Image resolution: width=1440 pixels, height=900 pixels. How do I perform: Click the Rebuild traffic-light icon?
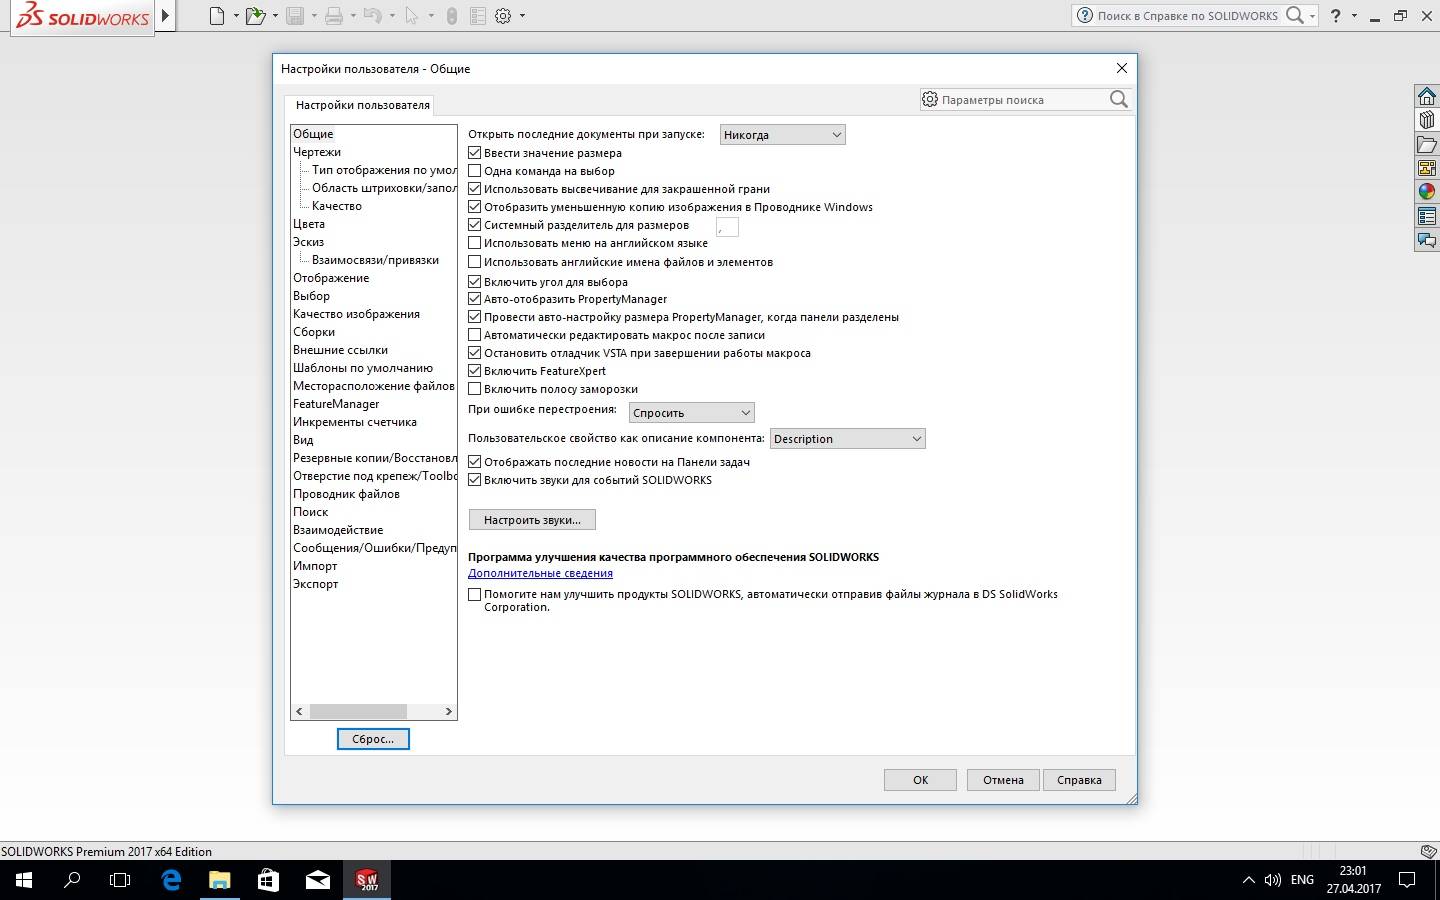click(x=452, y=16)
